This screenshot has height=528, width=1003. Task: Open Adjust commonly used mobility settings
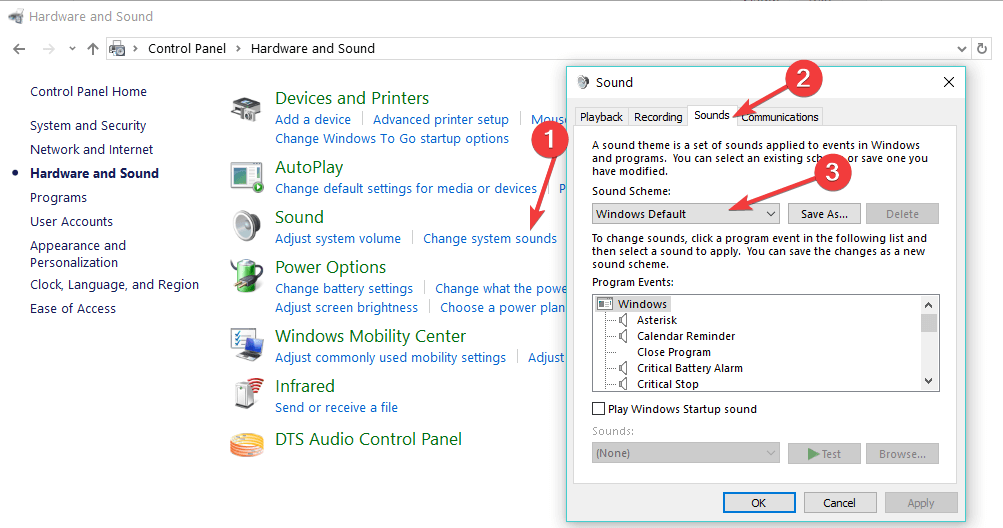tap(390, 358)
